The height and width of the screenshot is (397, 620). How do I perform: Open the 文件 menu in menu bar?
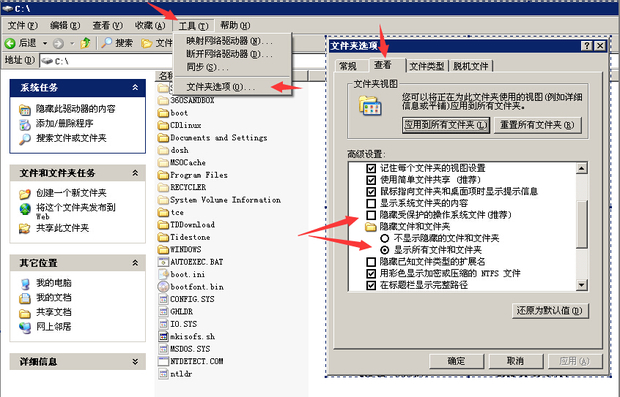pyautogui.click(x=23, y=26)
